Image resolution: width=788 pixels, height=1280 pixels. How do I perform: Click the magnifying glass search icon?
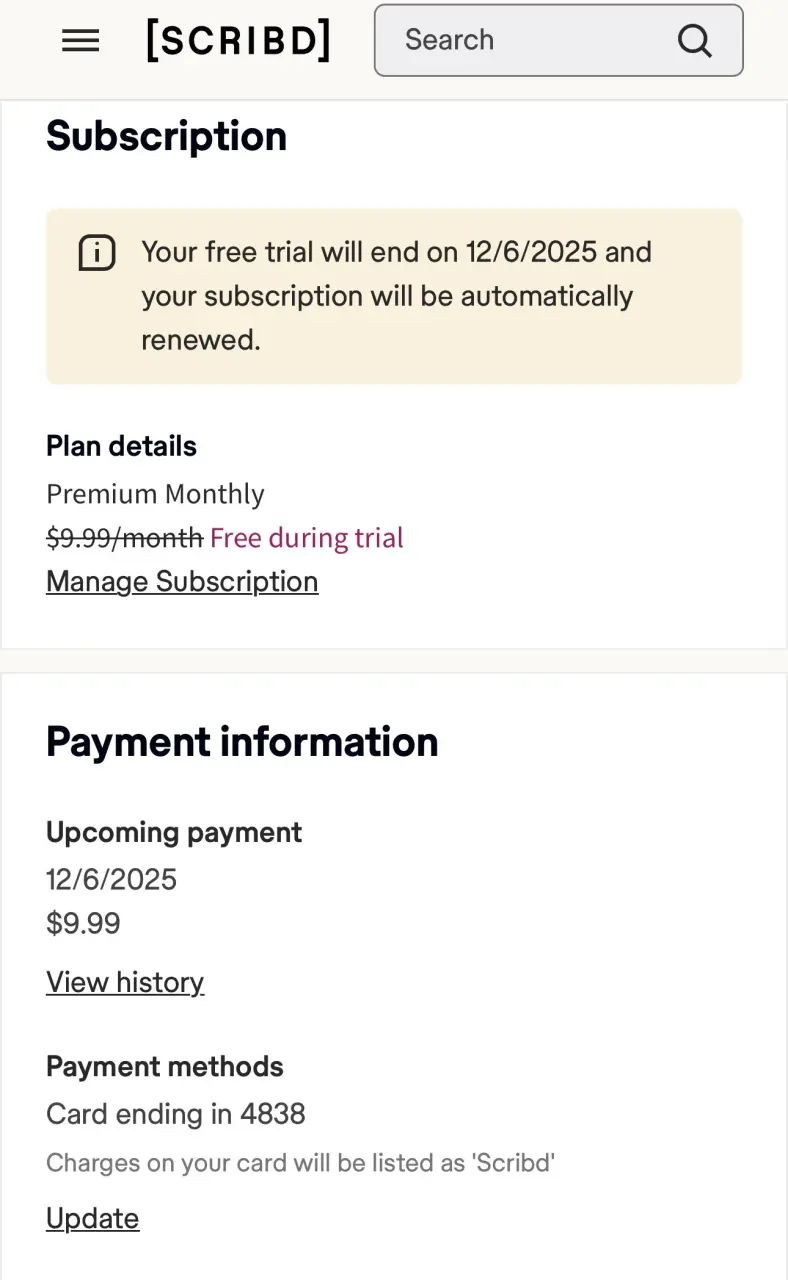pyautogui.click(x=694, y=41)
